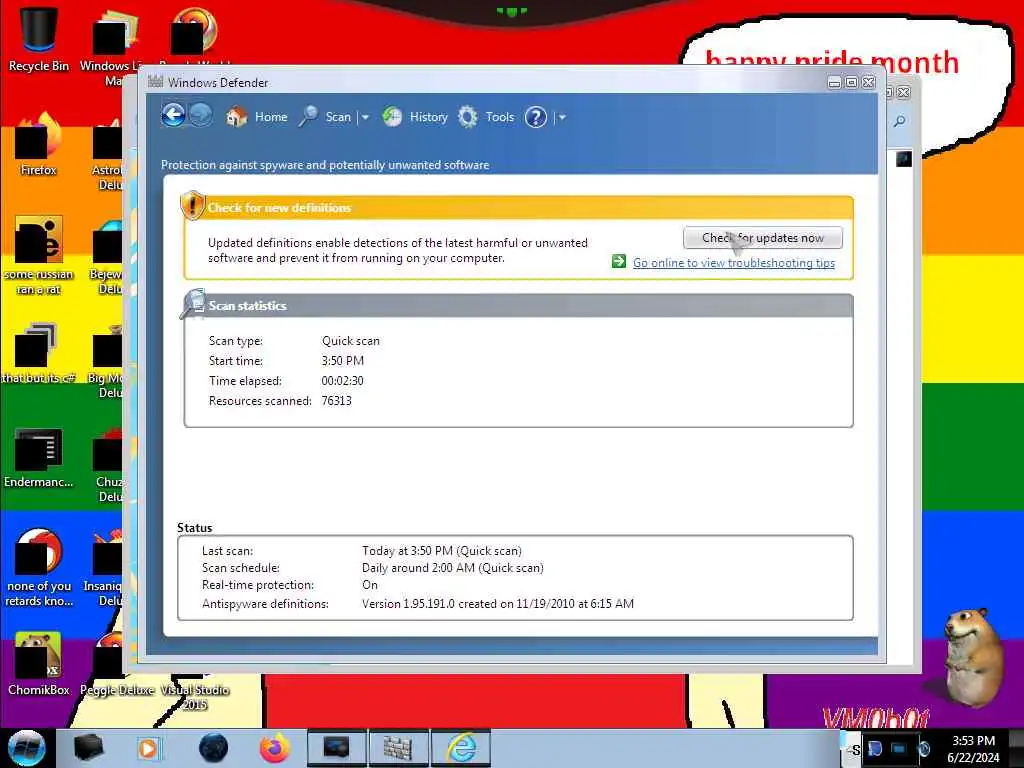Select the antispyware definitions version text
Viewport: 1024px width, 768px height.
pos(498,603)
